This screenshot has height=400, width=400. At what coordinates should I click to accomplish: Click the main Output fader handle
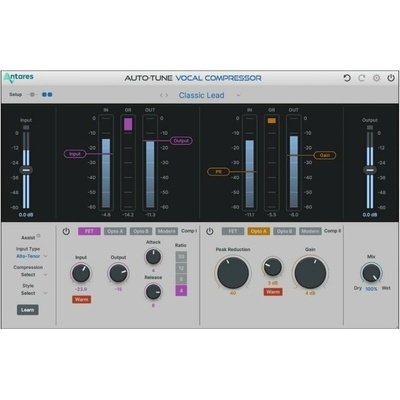[x=370, y=170]
